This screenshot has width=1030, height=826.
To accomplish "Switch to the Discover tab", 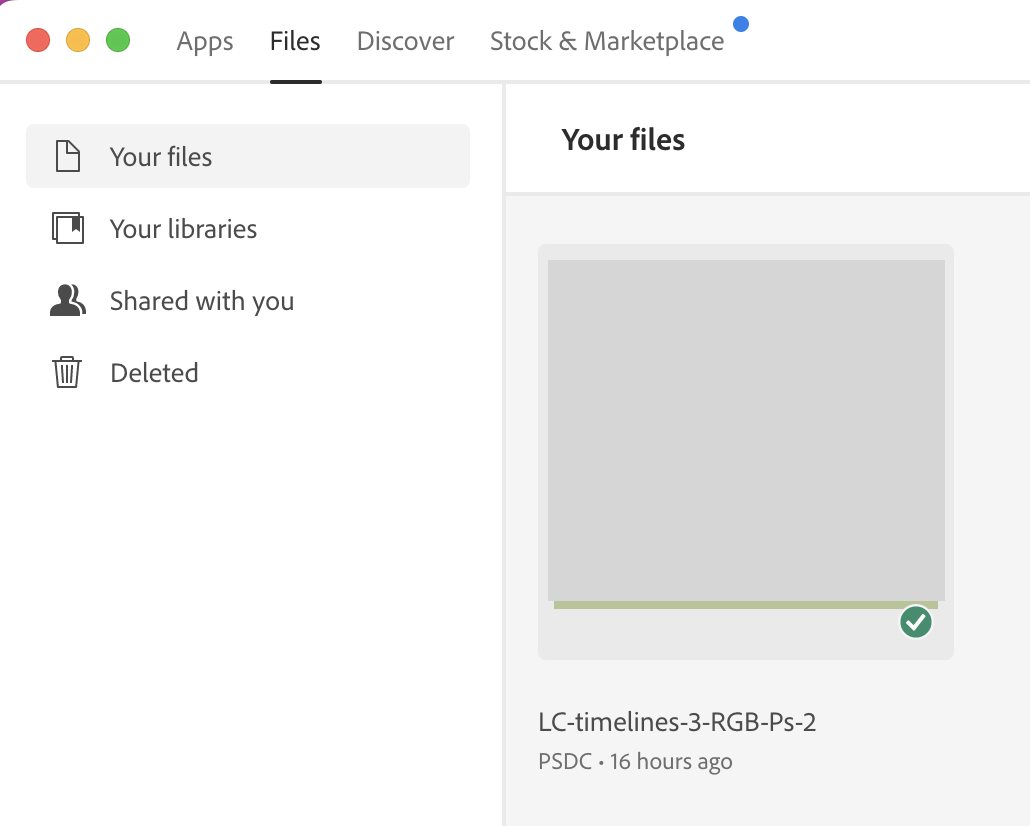I will [x=405, y=41].
